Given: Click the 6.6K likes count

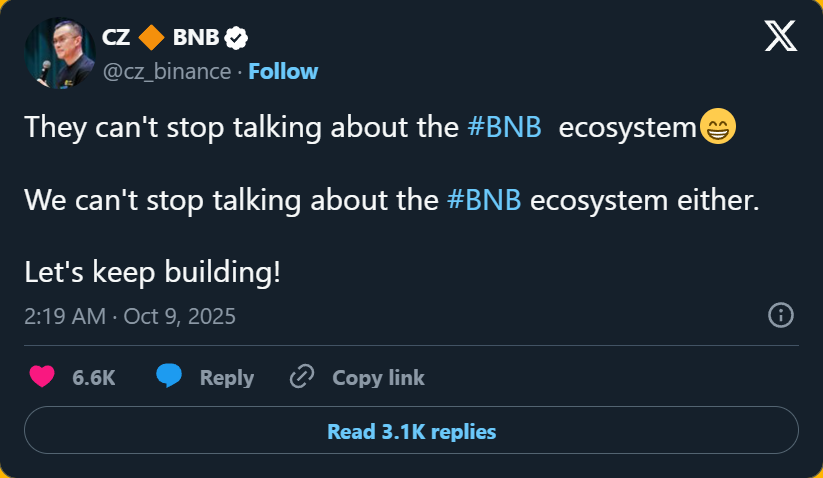Looking at the screenshot, I should pyautogui.click(x=94, y=378).
